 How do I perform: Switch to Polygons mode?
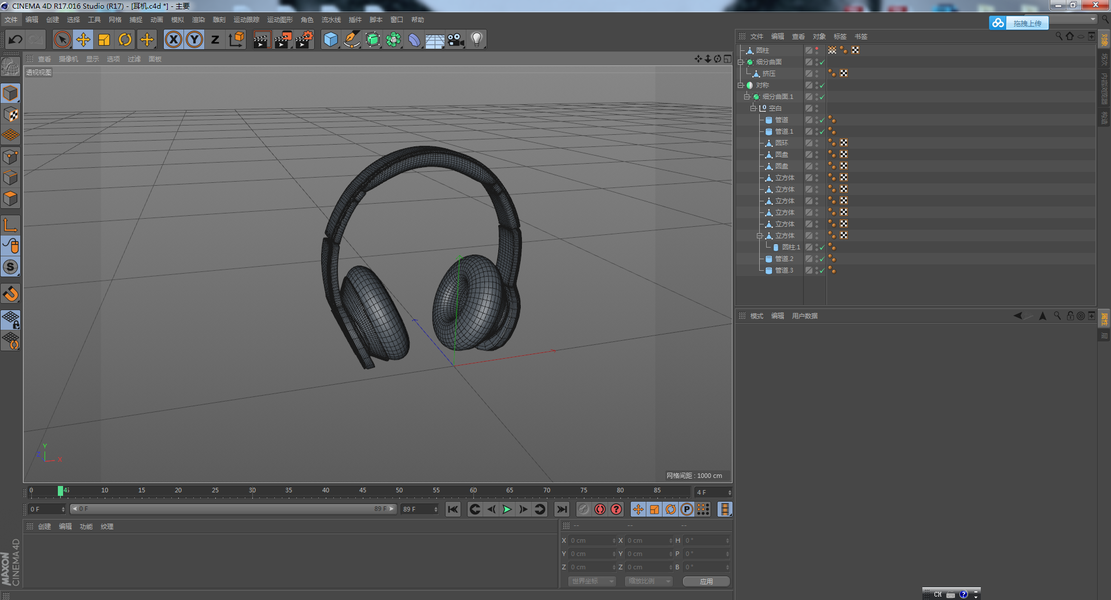(x=11, y=198)
